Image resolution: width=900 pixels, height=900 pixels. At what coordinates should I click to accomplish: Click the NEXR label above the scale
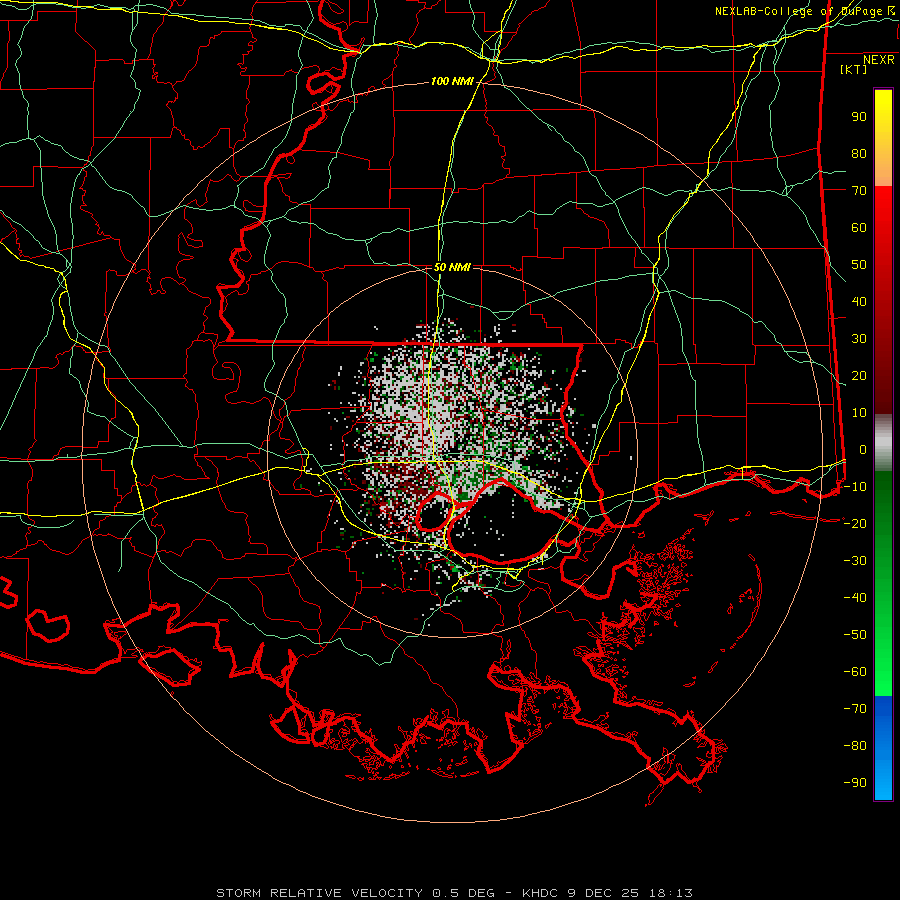878,60
